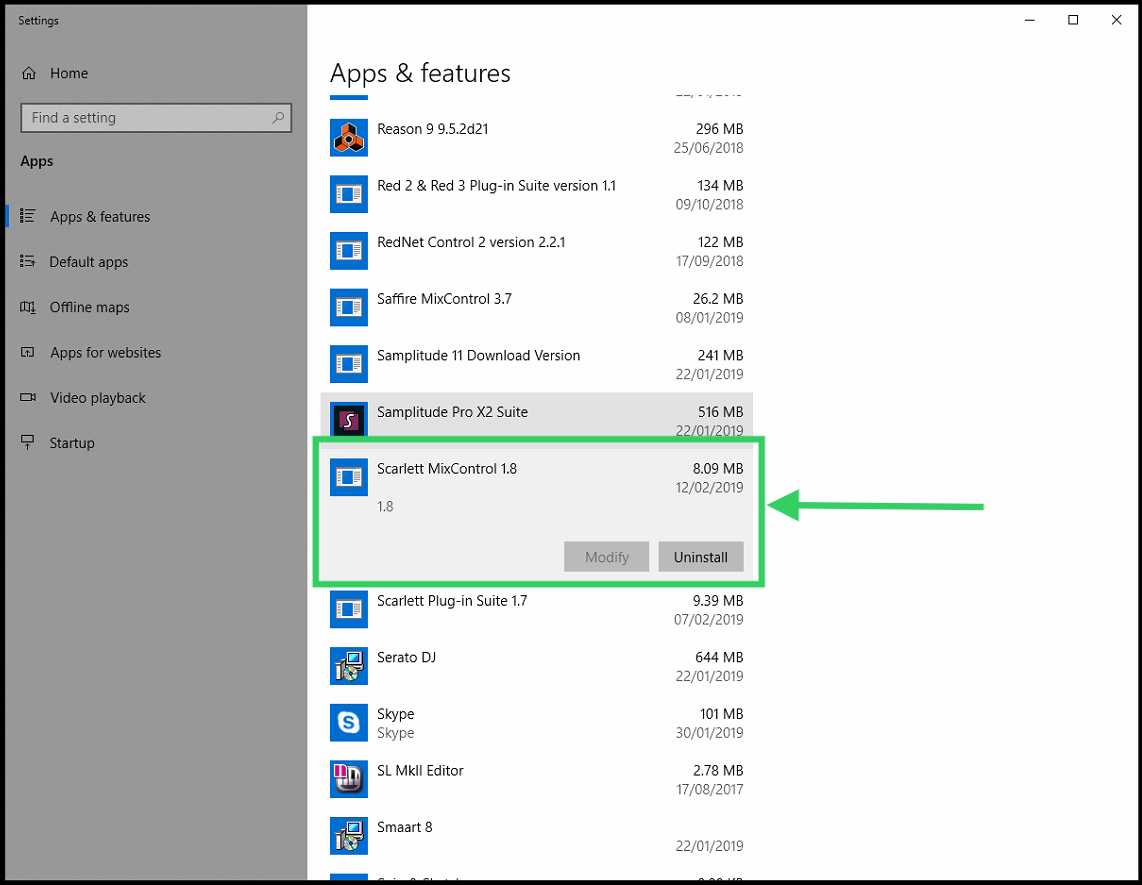Click the Scarlett MixControl 1.8 icon

coord(348,477)
